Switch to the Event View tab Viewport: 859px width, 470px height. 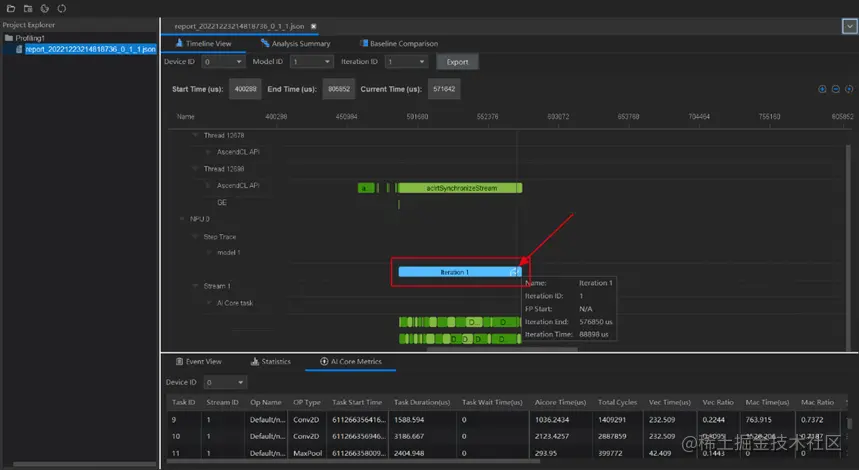coord(198,362)
